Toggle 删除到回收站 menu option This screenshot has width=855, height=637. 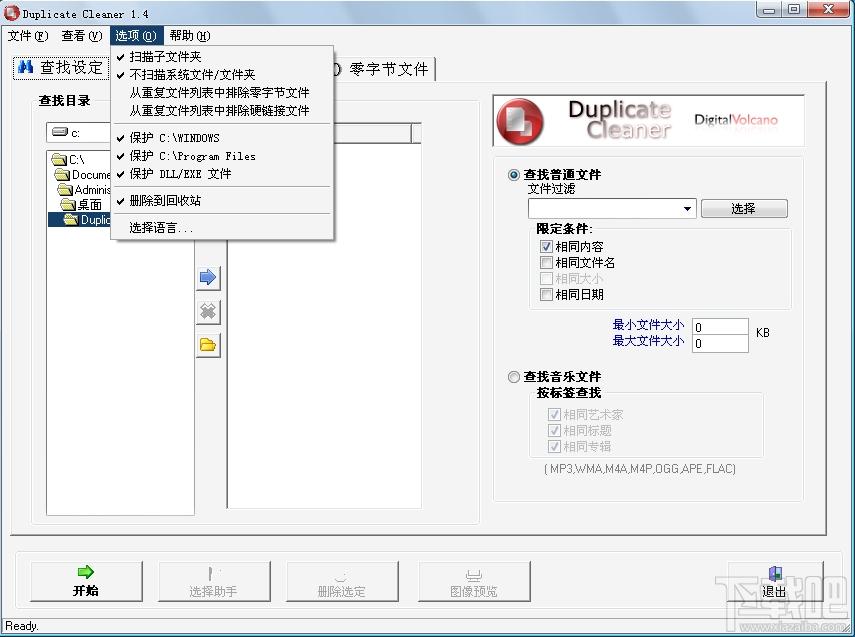[x=221, y=201]
